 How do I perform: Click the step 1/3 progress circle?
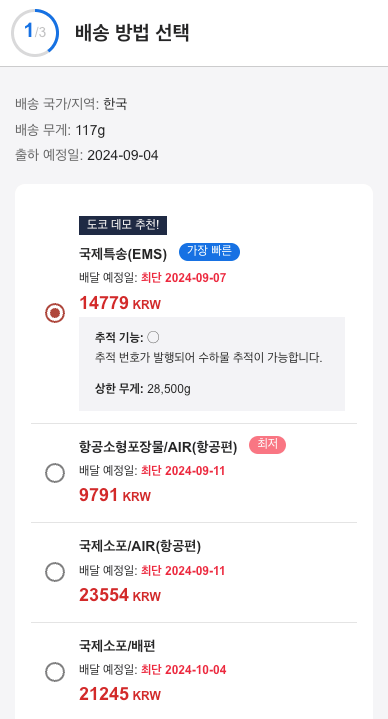(35, 33)
